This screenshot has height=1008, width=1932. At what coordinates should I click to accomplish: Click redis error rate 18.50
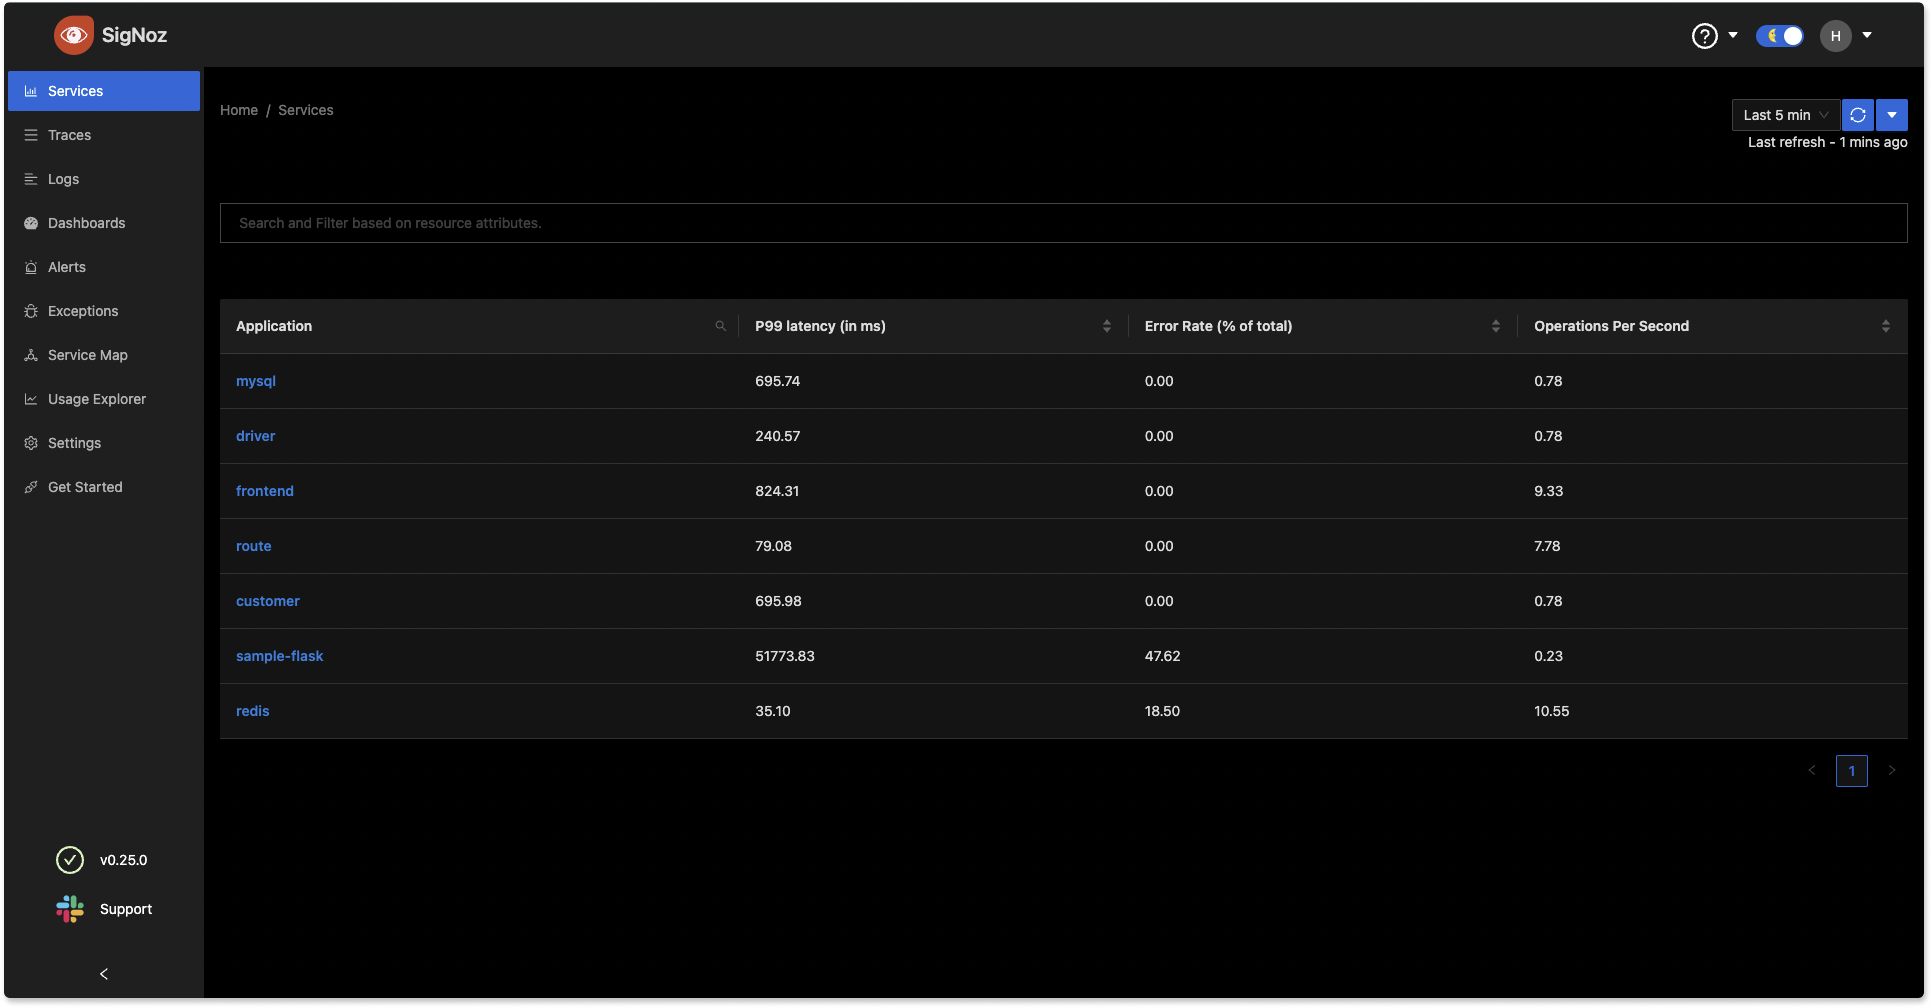click(x=1163, y=711)
